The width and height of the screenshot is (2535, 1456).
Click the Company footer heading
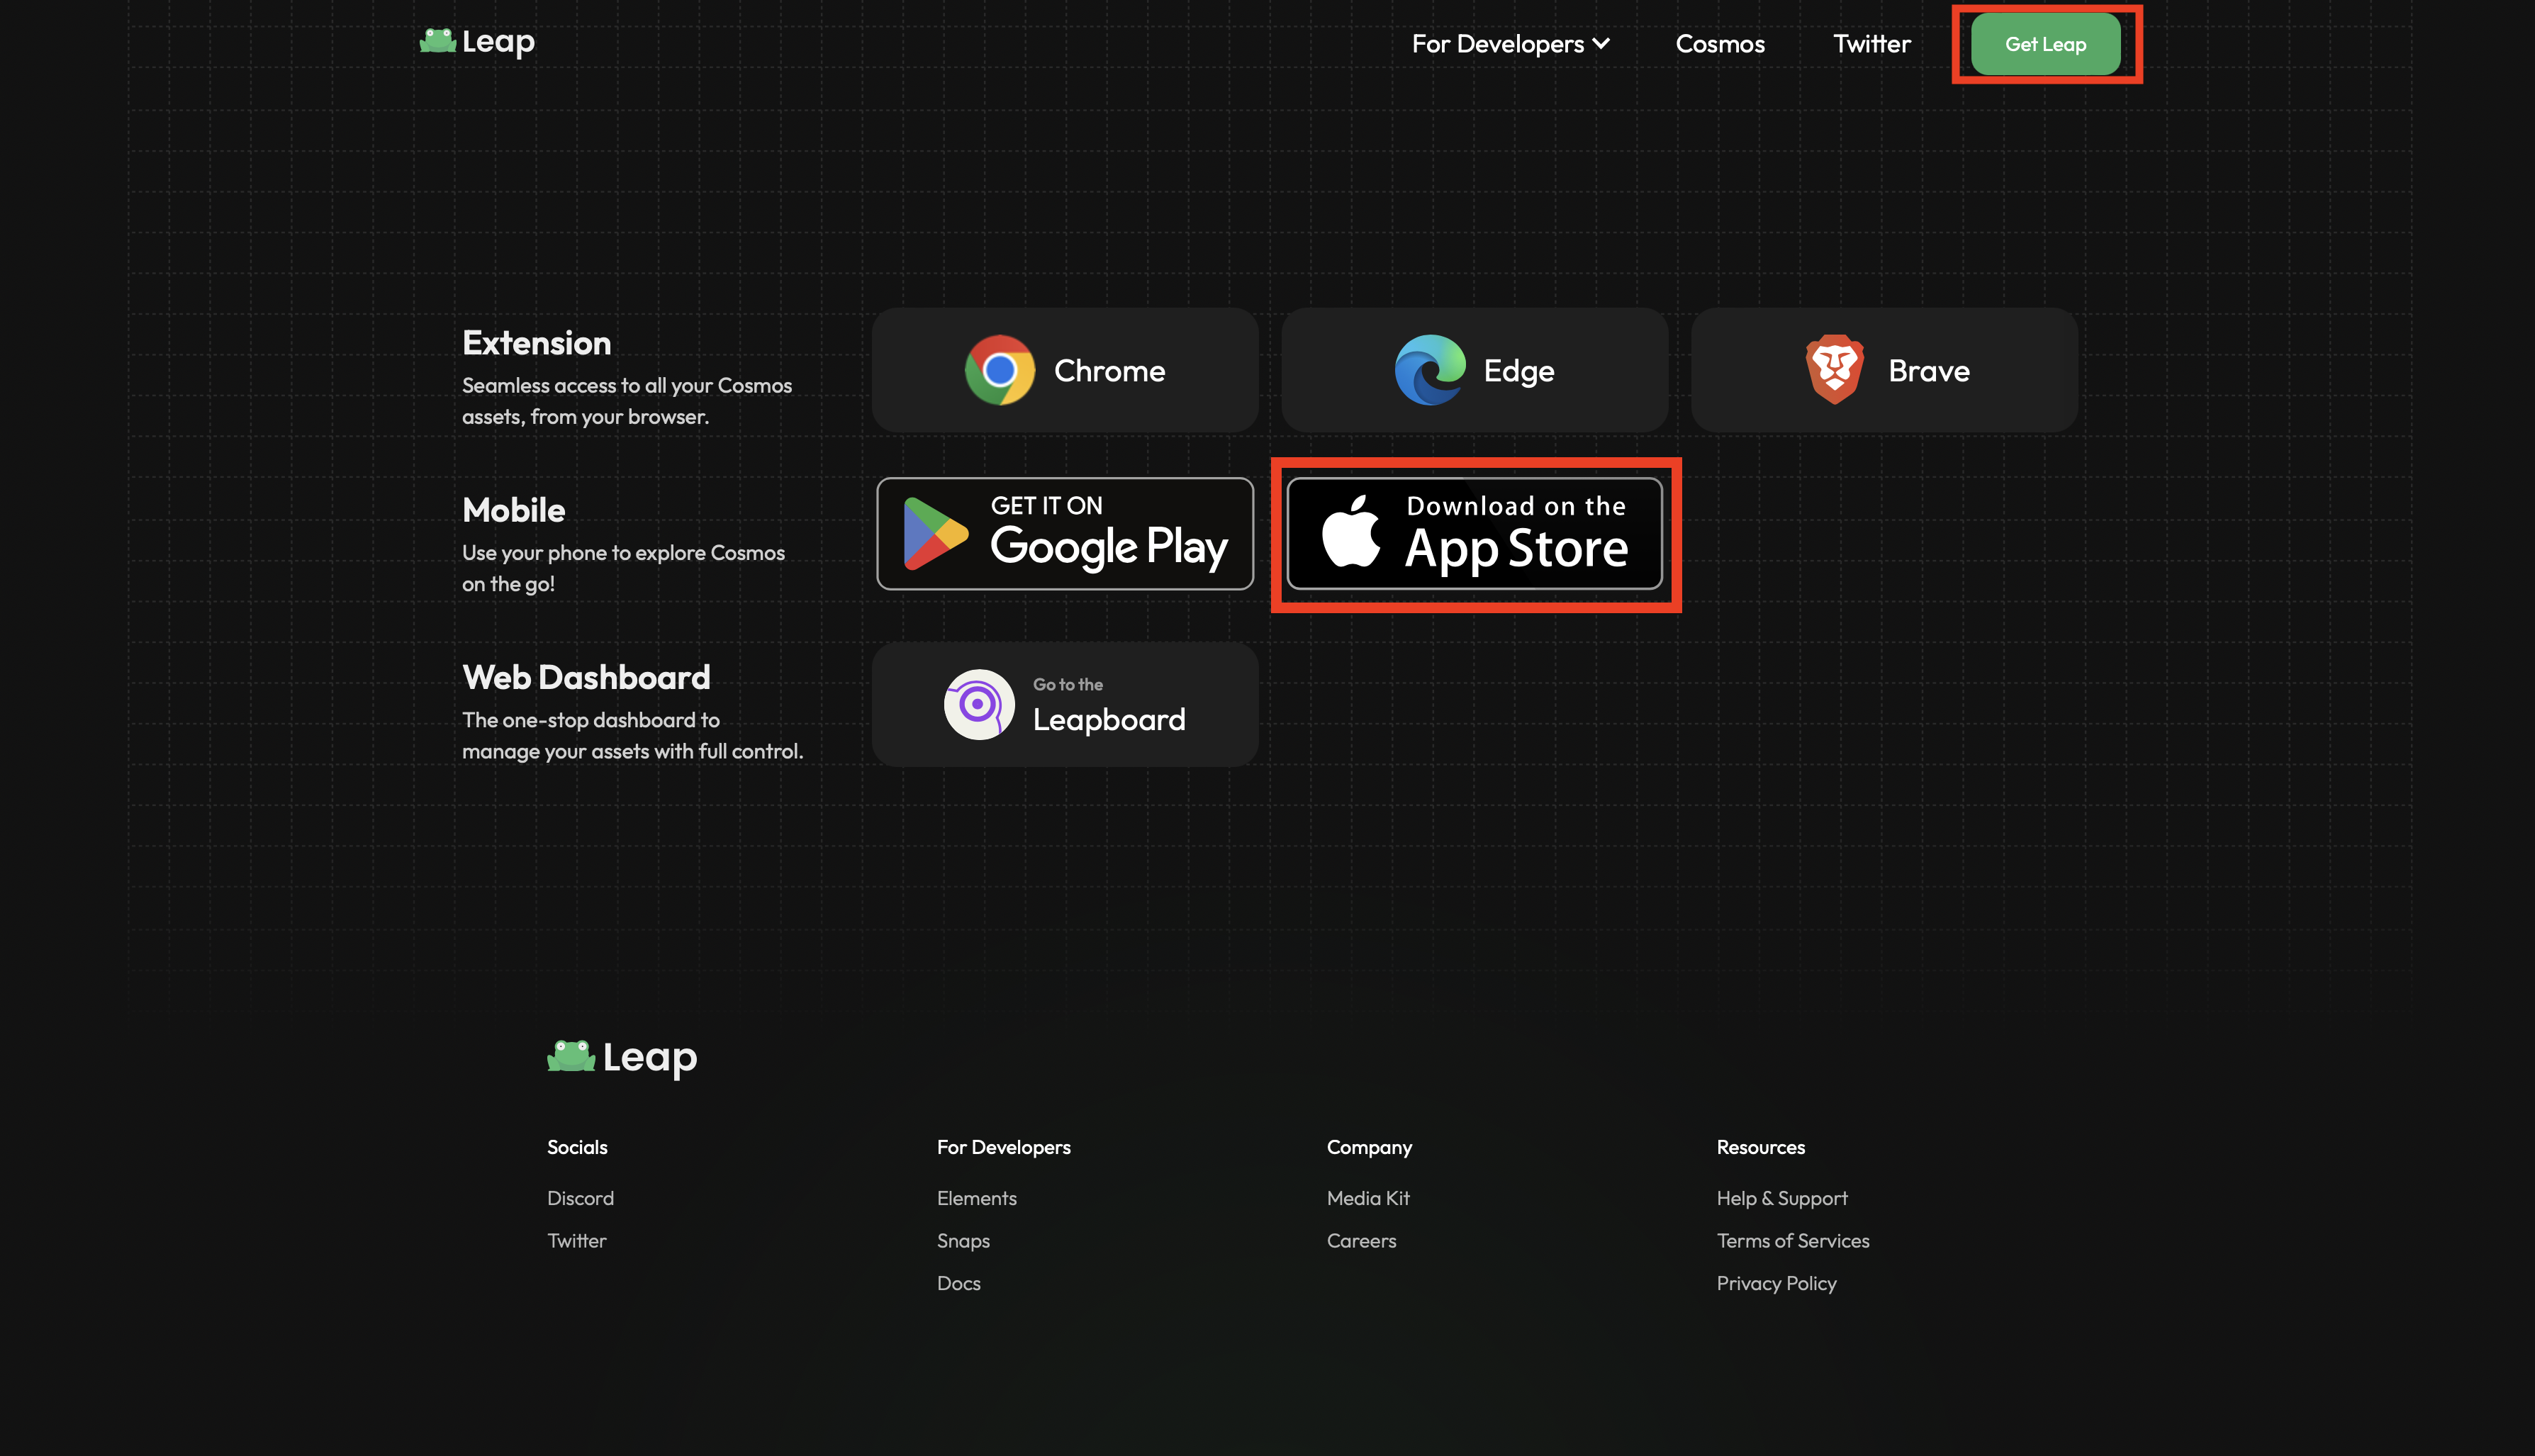[1369, 1147]
